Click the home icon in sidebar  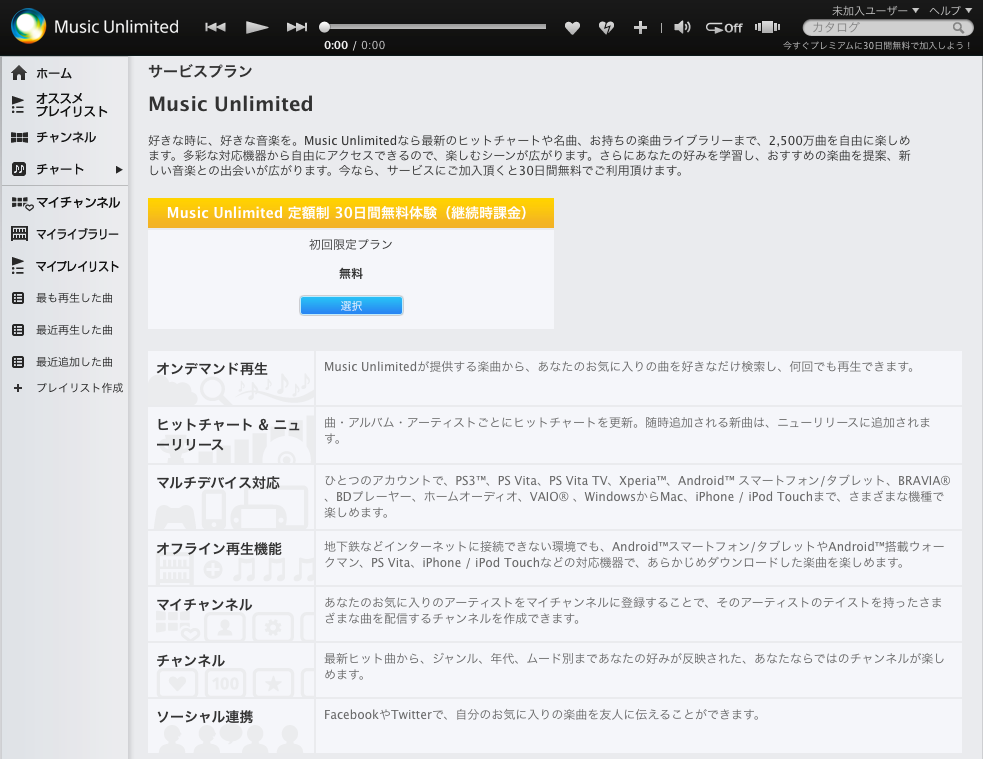[19, 73]
